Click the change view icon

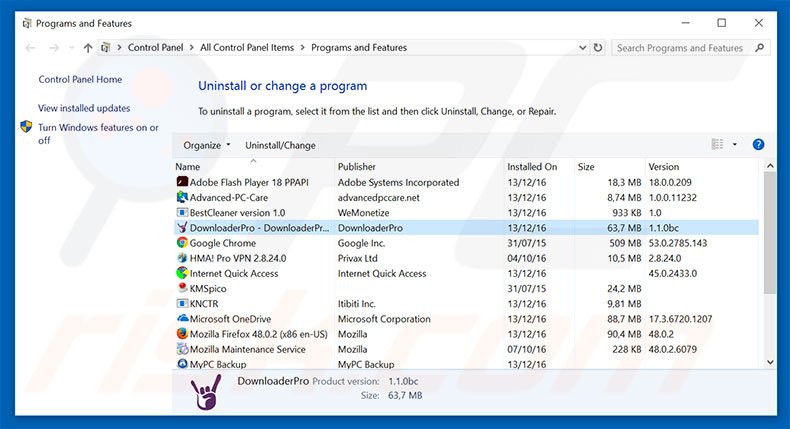pos(717,145)
